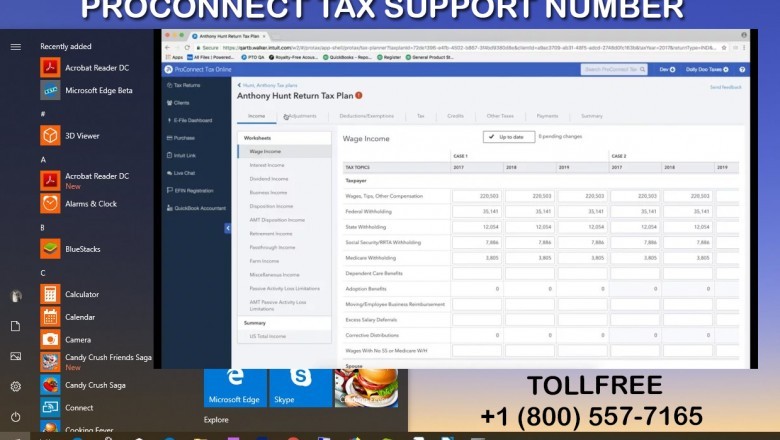Expand the Start menu hamburger button

coord(15,46)
